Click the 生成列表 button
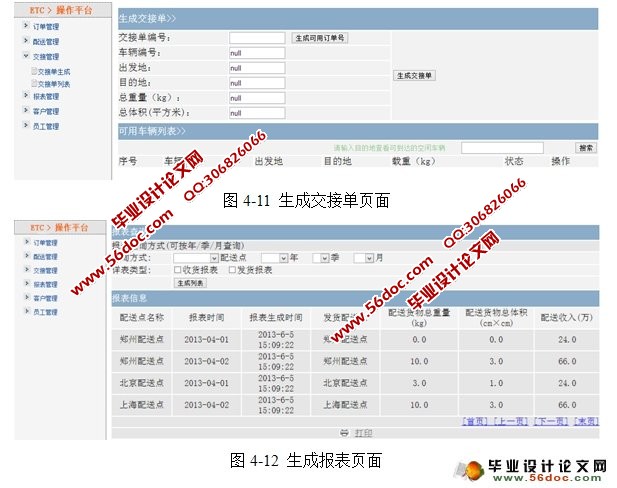This screenshot has width=617, height=488. 190,283
